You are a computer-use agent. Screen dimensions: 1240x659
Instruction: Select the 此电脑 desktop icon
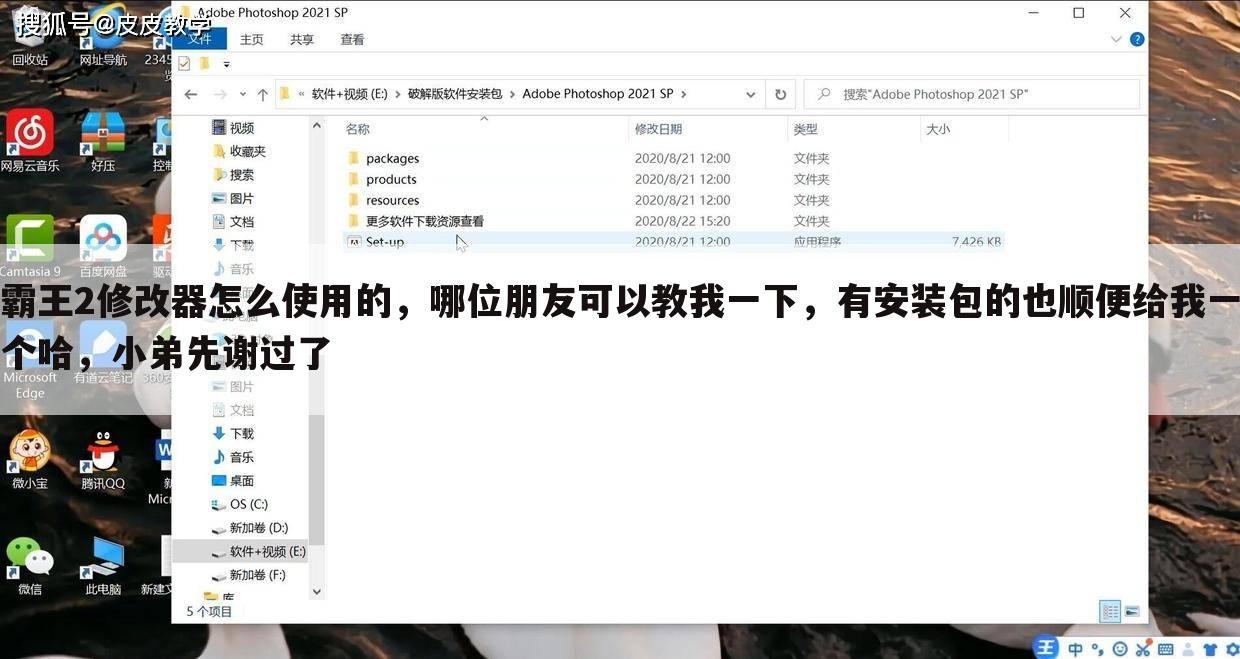[103, 565]
